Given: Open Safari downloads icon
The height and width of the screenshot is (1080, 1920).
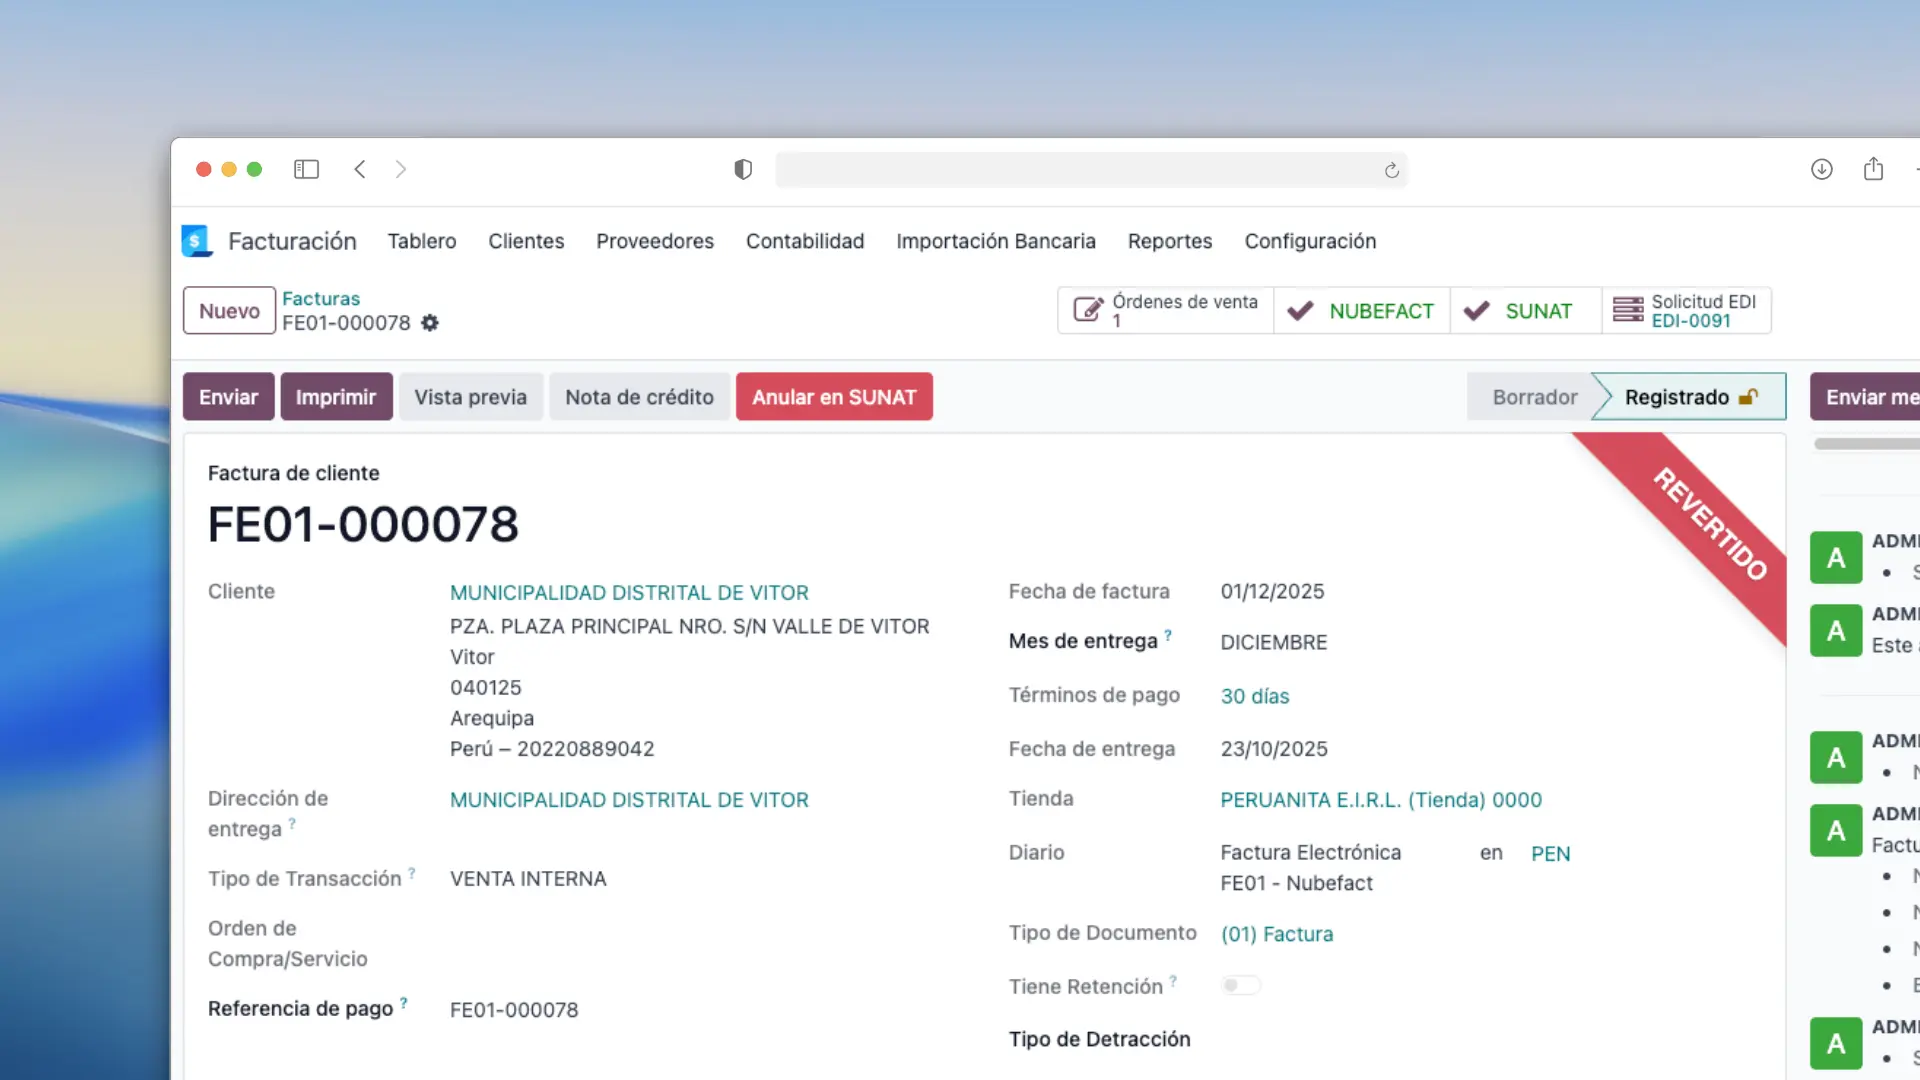Looking at the screenshot, I should click(1821, 170).
